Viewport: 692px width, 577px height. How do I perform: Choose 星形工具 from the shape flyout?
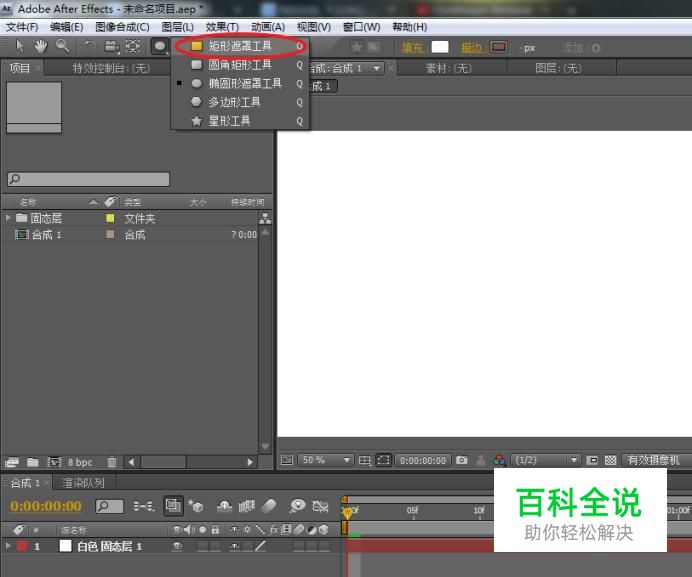click(x=240, y=121)
